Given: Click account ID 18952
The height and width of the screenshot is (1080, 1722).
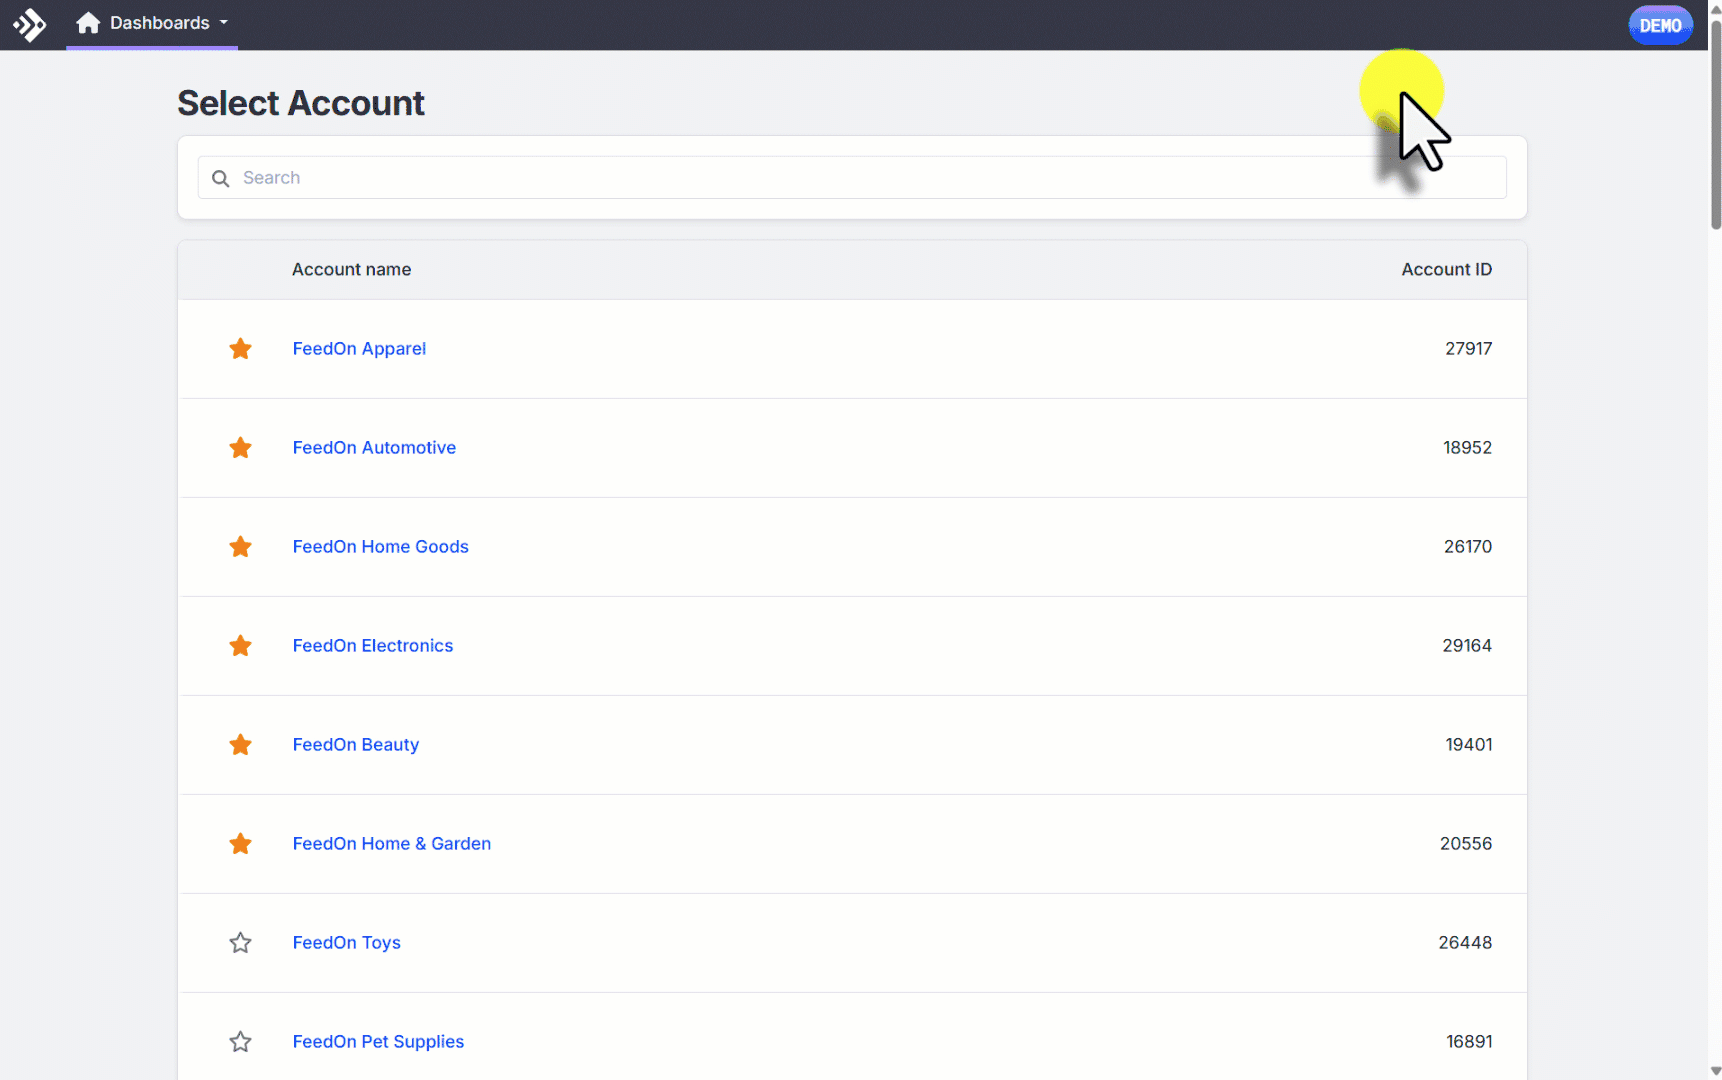Looking at the screenshot, I should tap(1467, 447).
